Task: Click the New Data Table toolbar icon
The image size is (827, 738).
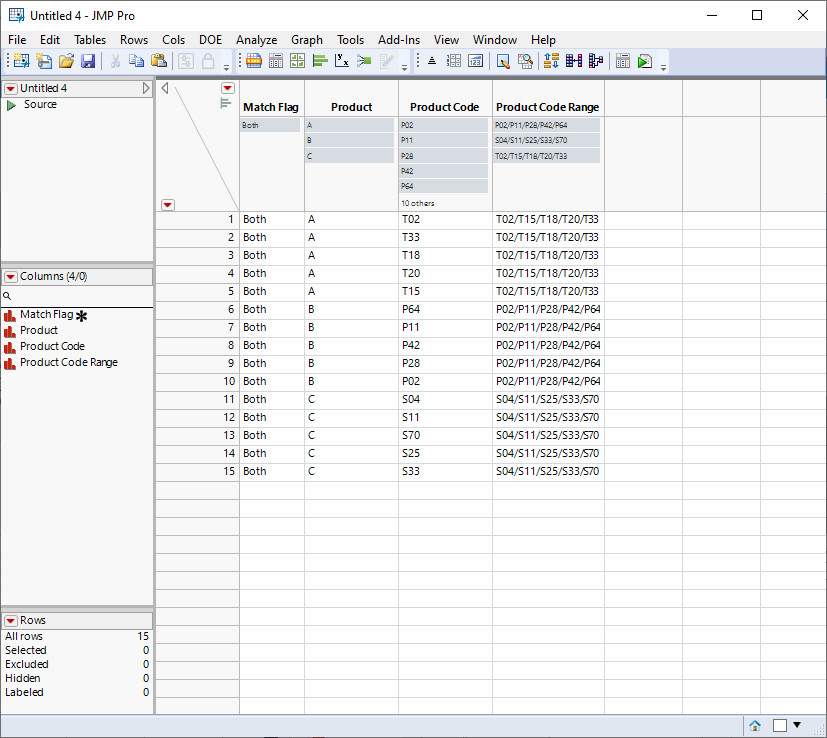Action: (20, 61)
